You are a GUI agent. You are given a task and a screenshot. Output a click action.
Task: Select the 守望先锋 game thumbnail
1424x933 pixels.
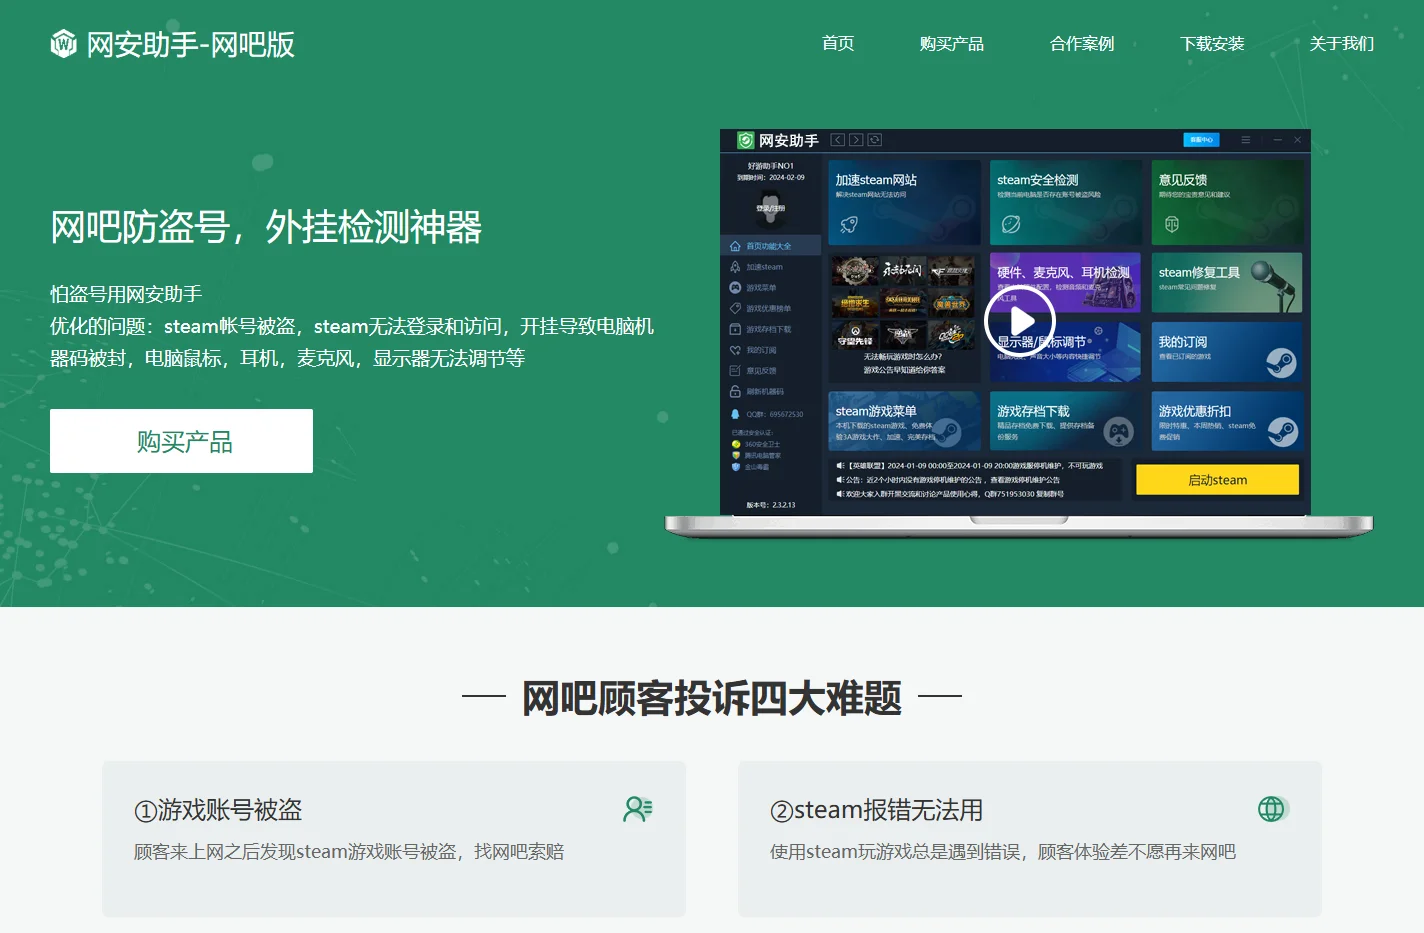coord(854,336)
